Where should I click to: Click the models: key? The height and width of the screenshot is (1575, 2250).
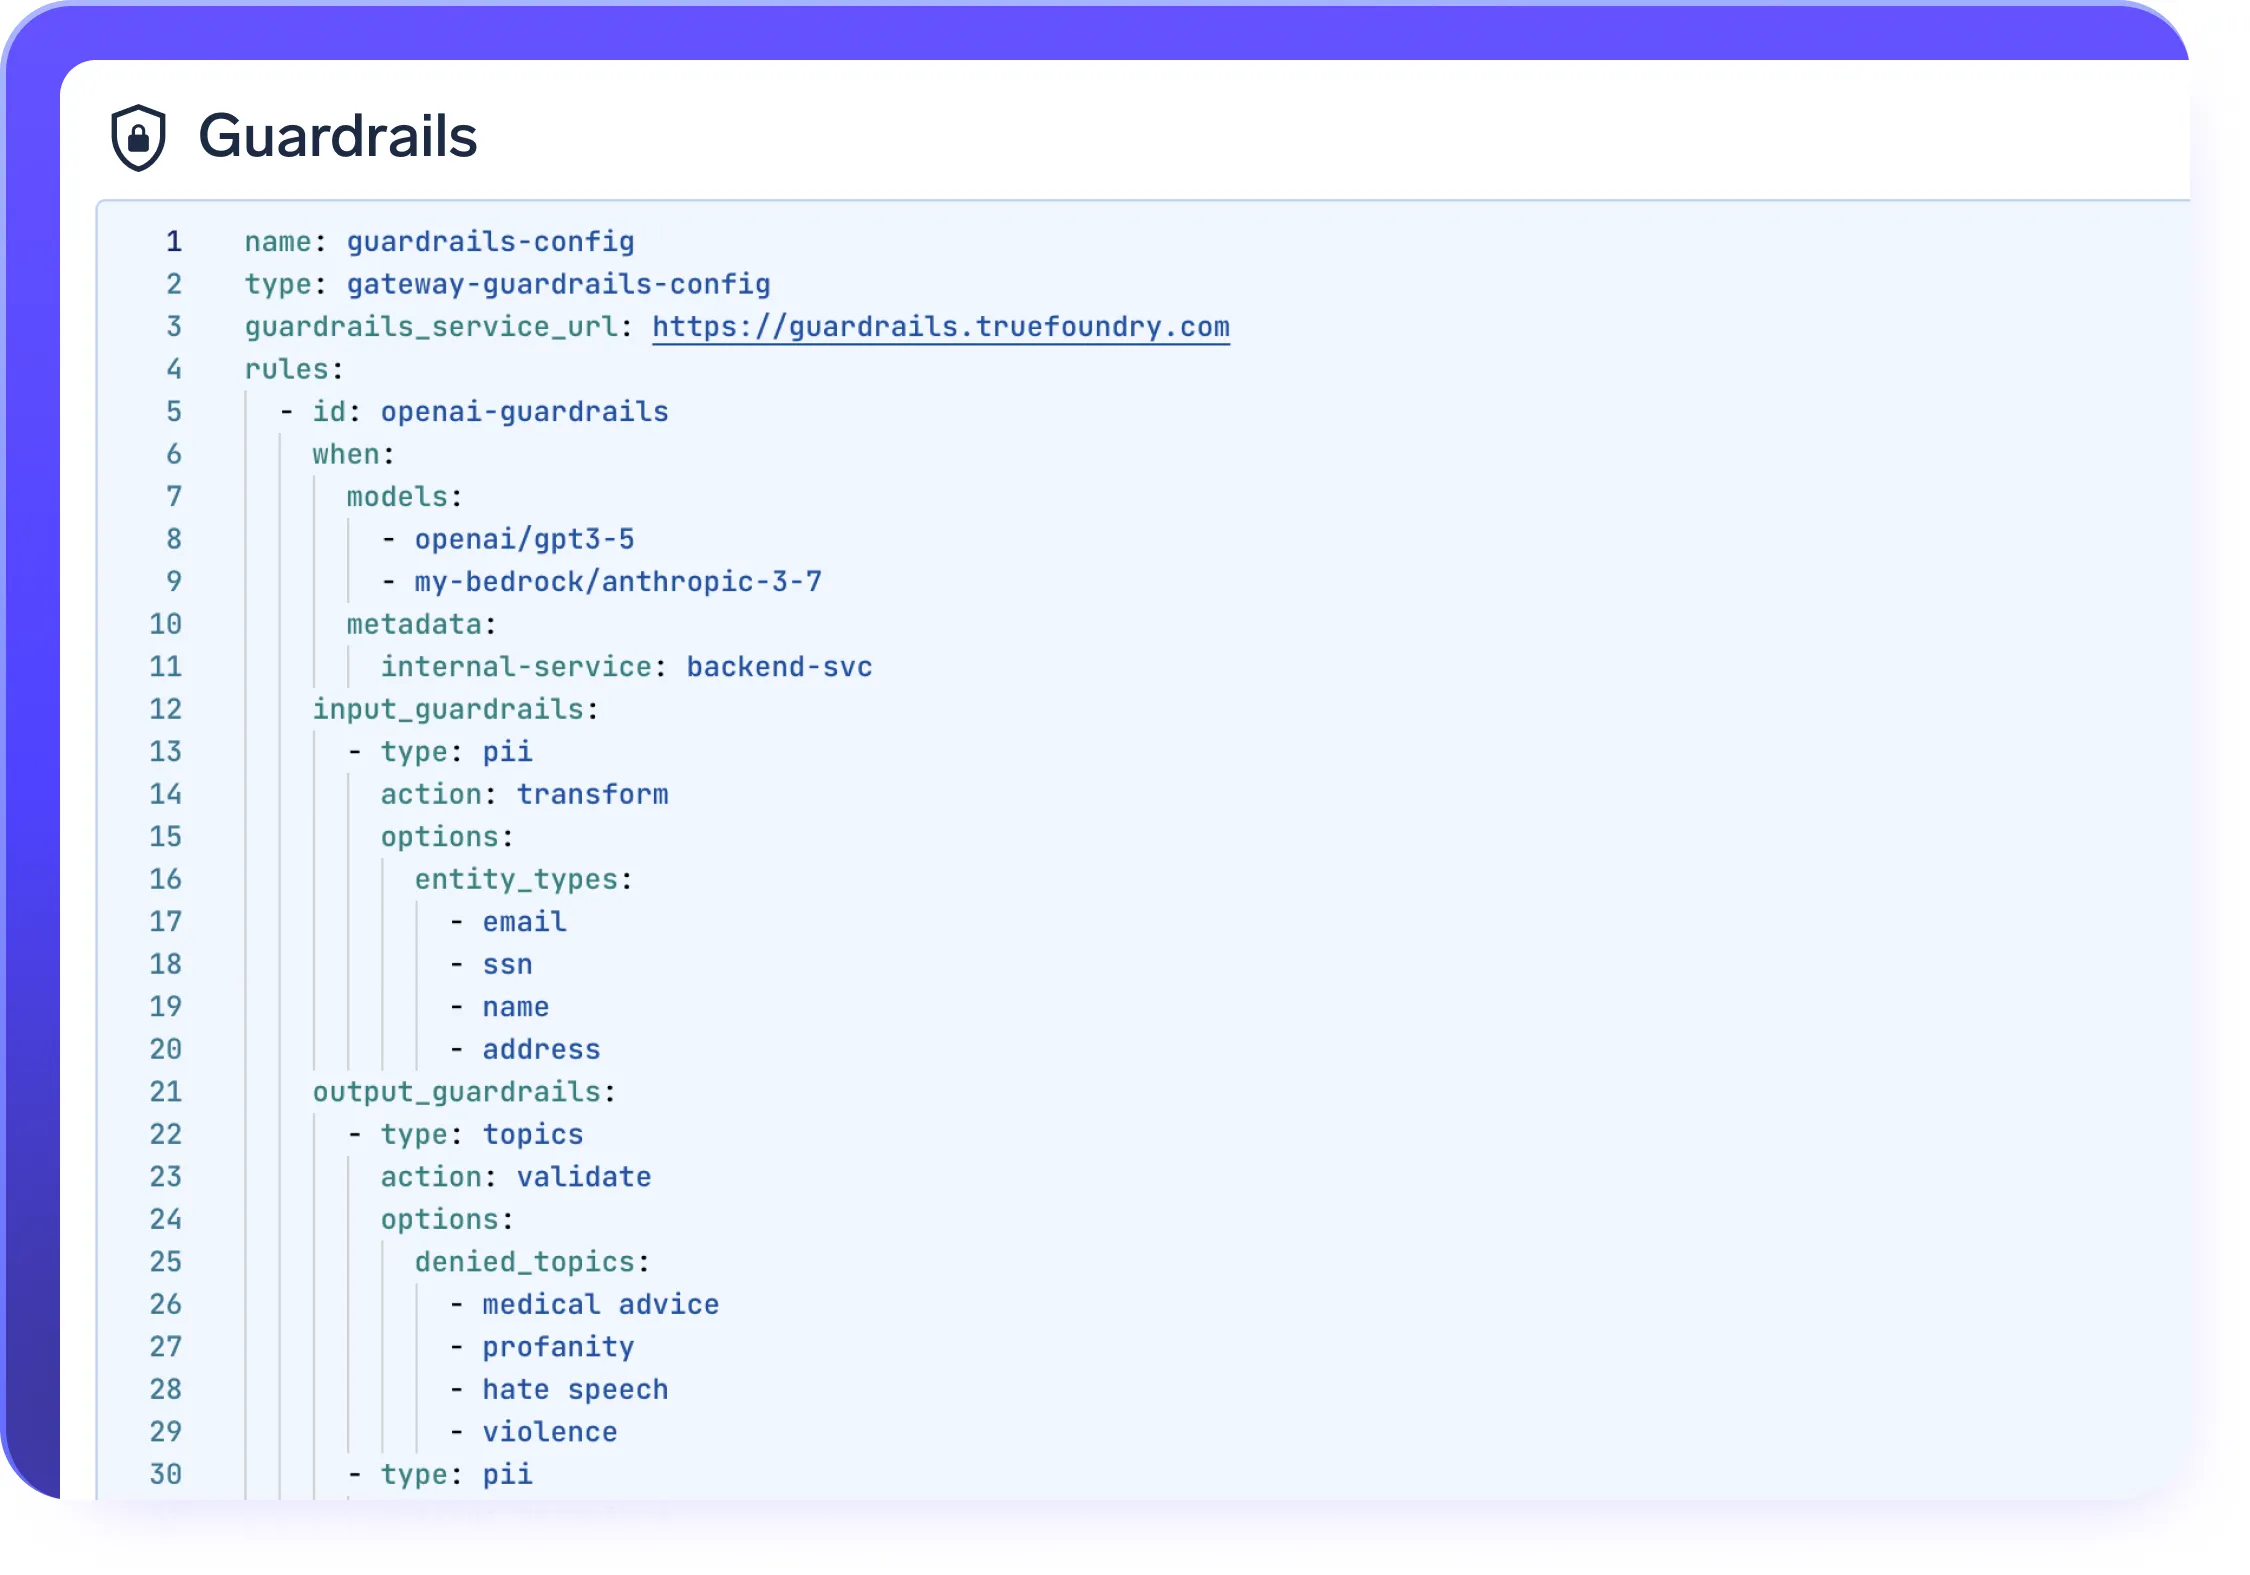404,497
